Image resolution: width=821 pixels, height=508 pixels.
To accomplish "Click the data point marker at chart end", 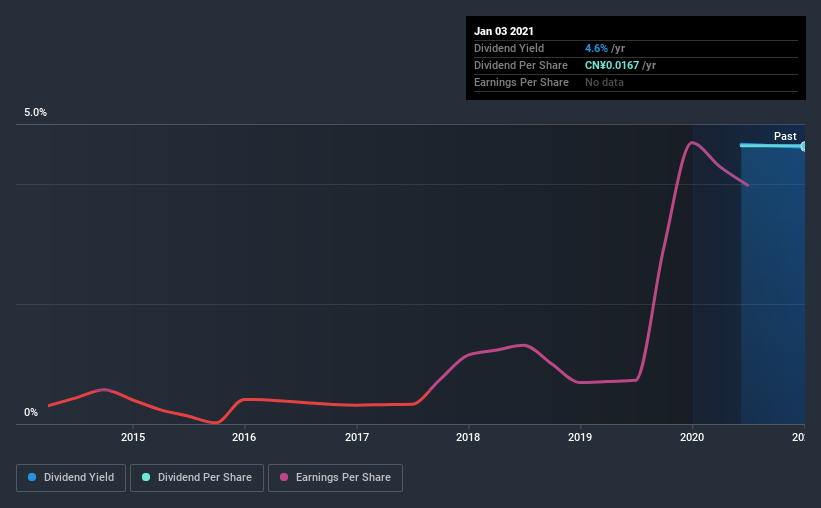I will tap(803, 146).
